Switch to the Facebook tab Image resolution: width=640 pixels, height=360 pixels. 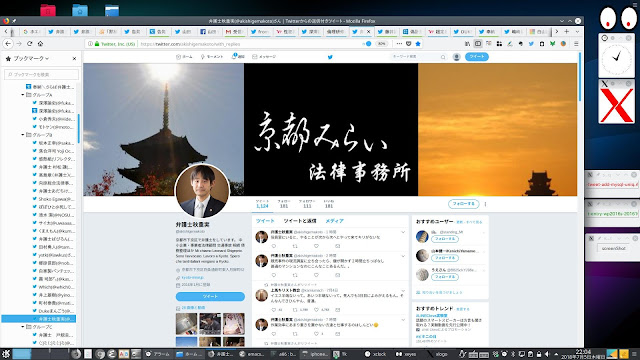click(x=209, y=31)
